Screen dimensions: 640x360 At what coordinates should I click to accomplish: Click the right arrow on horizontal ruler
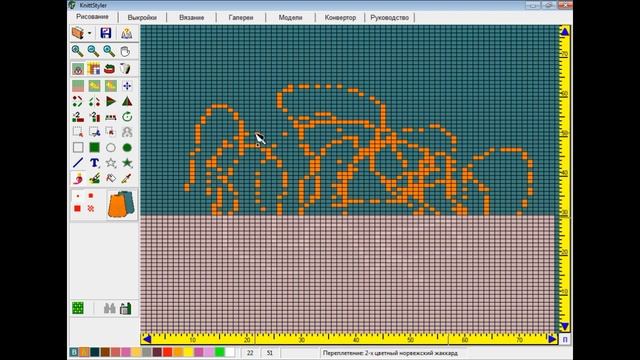(x=552, y=339)
